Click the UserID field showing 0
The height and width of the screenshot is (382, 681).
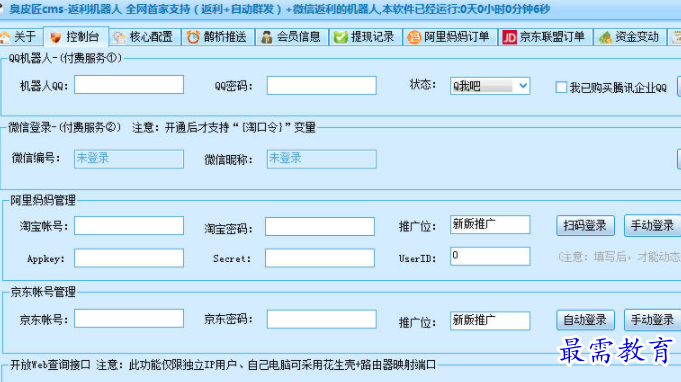[490, 256]
